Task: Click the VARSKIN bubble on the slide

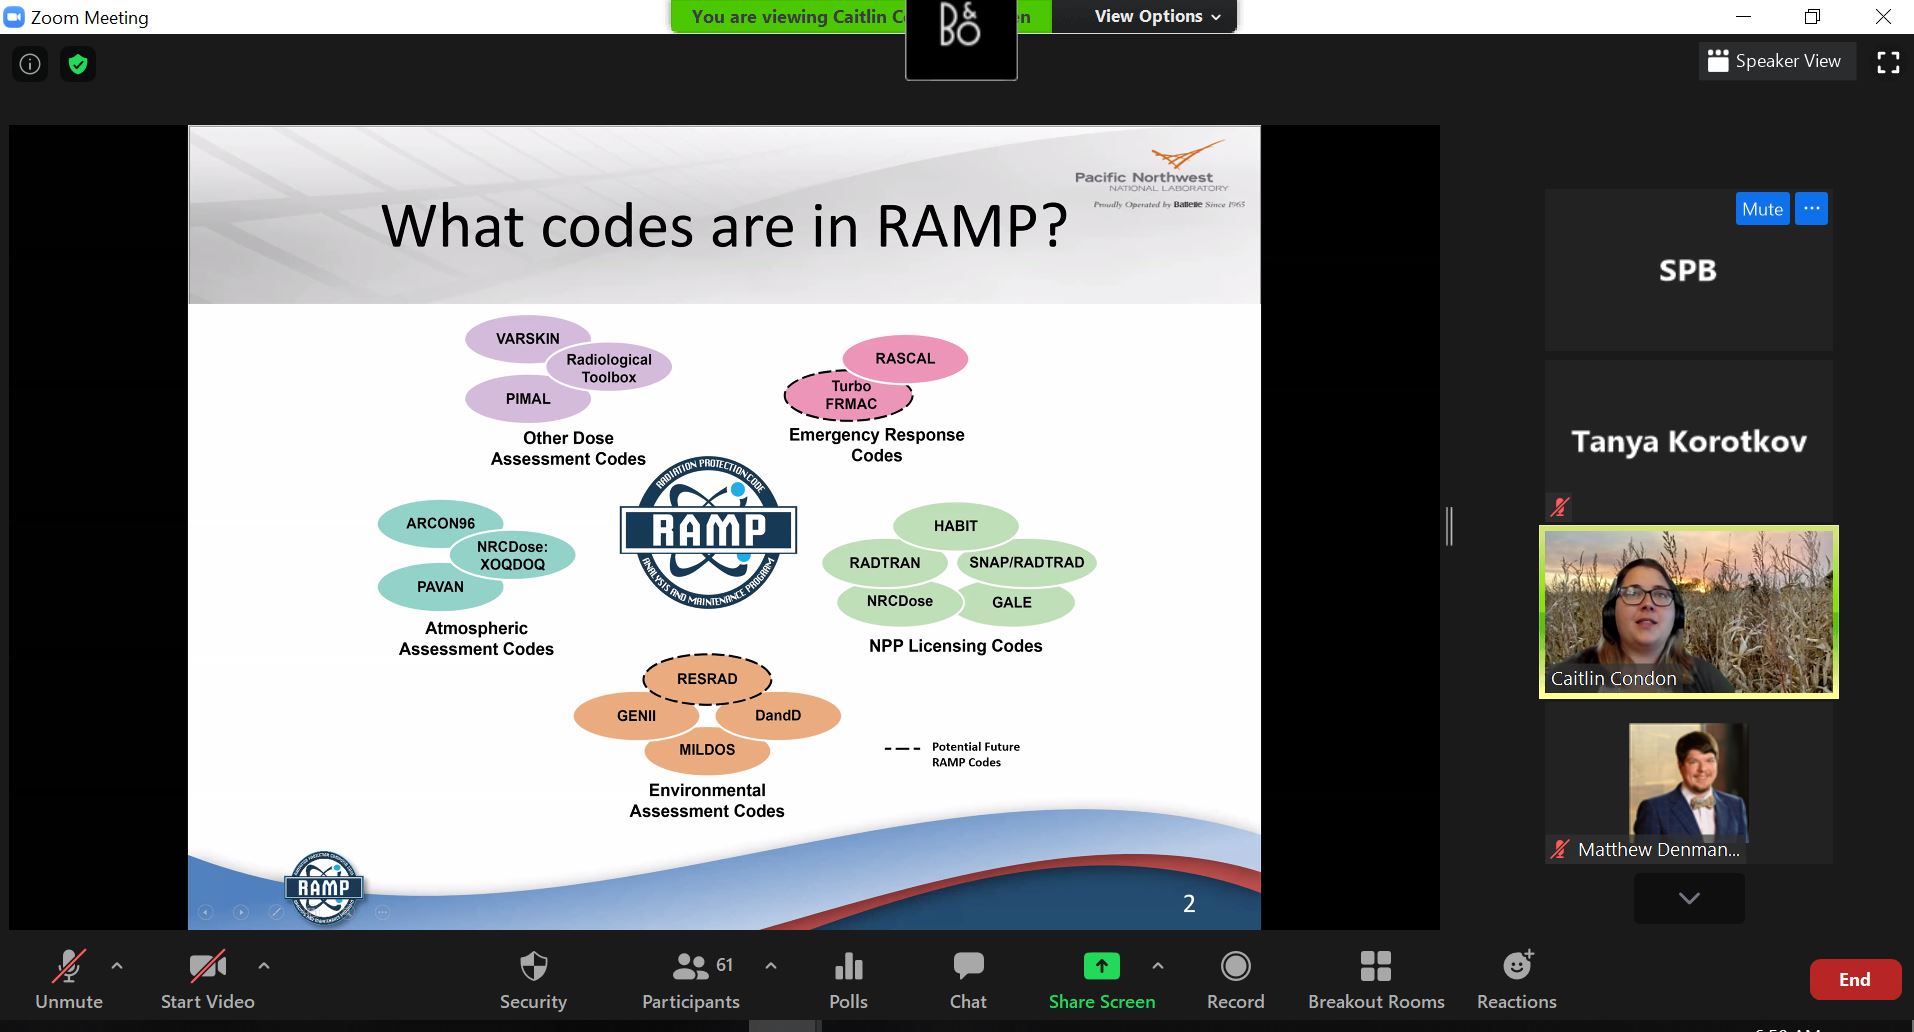Action: [528, 338]
